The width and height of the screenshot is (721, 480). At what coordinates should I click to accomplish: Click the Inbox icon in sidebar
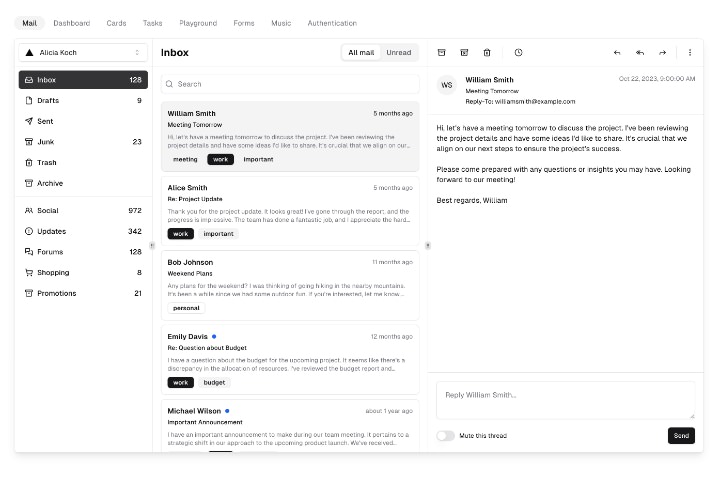[x=29, y=80]
